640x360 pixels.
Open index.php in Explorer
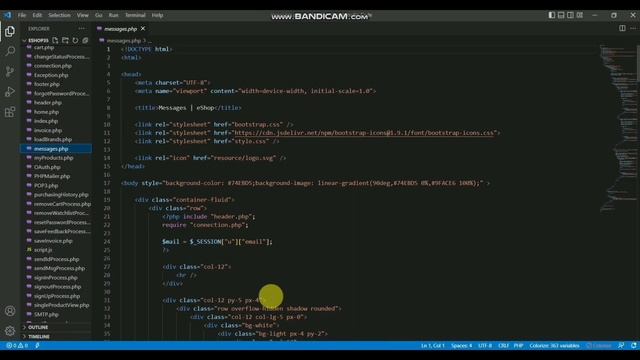click(x=46, y=121)
